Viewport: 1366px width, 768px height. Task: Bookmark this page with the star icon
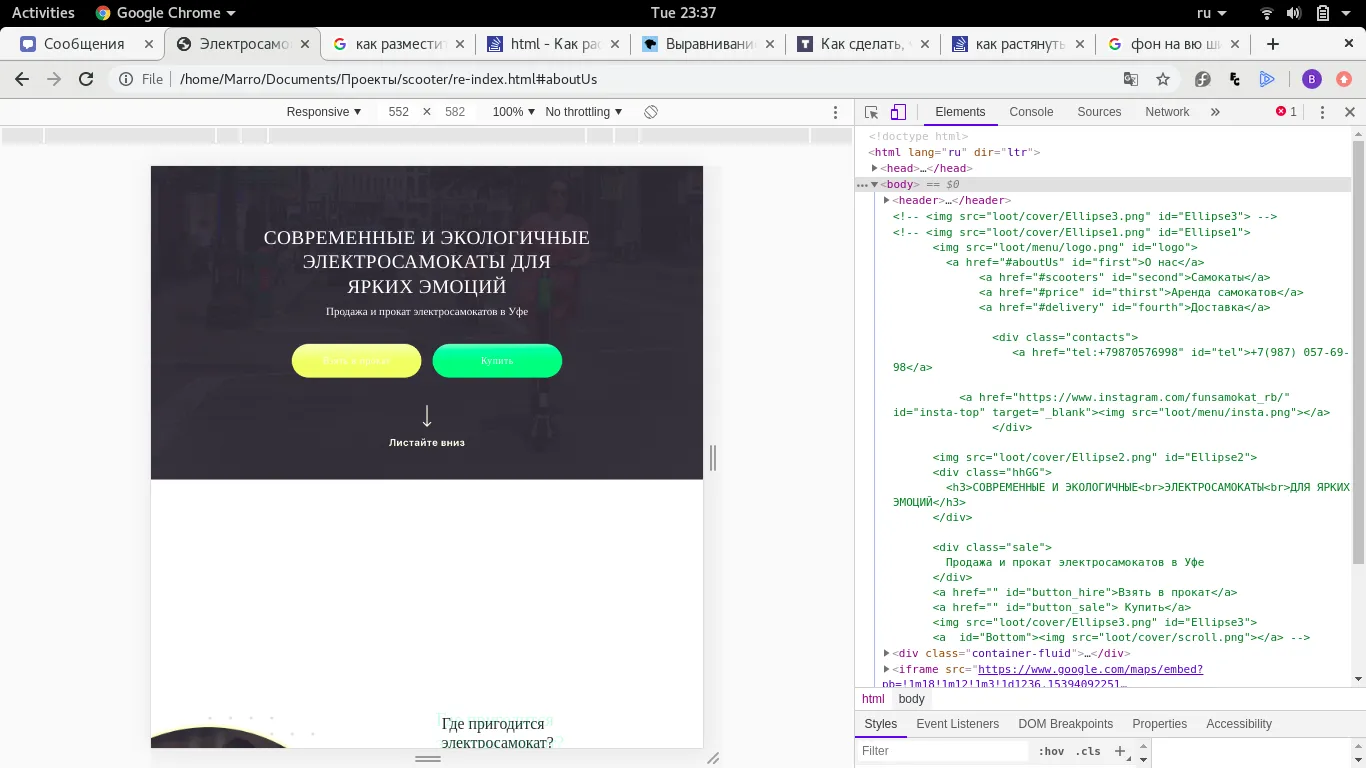pos(1163,79)
